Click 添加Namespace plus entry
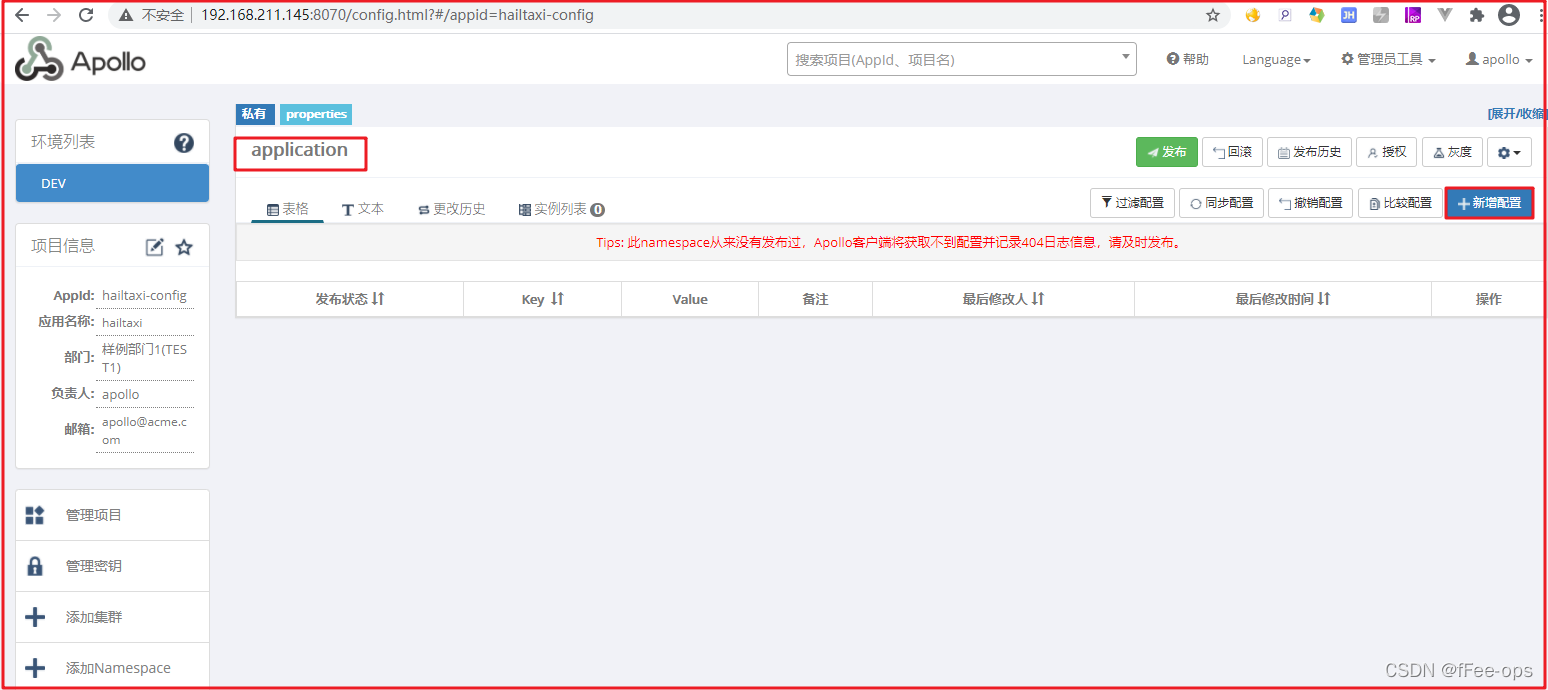 tap(113, 667)
